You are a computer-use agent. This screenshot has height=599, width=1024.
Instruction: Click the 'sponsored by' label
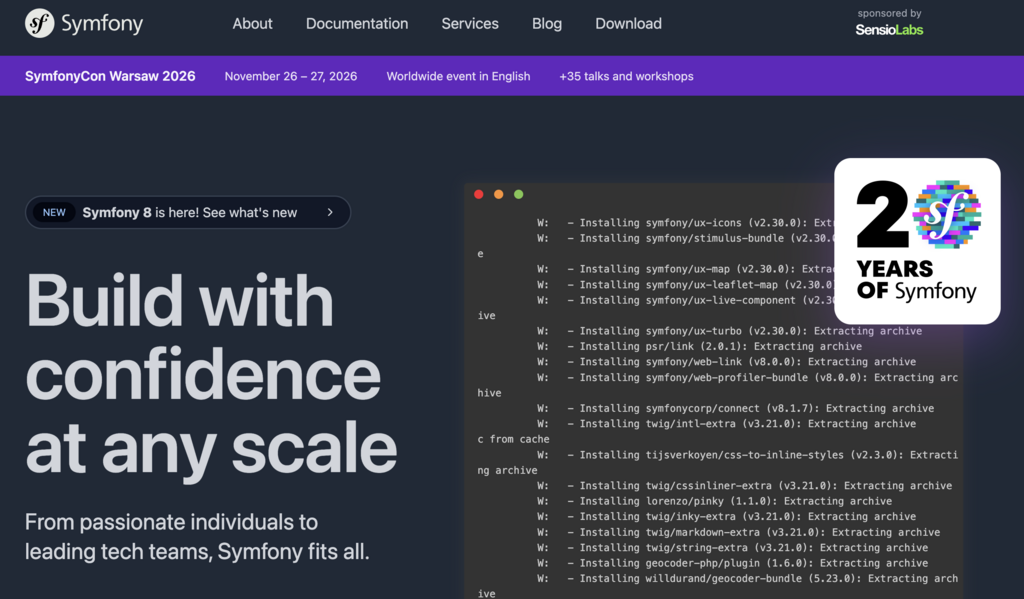point(888,14)
